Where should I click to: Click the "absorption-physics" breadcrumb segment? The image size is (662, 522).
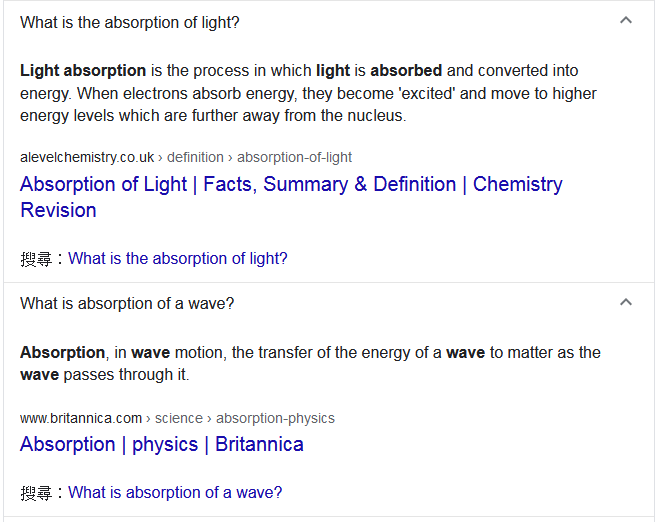click(x=275, y=418)
